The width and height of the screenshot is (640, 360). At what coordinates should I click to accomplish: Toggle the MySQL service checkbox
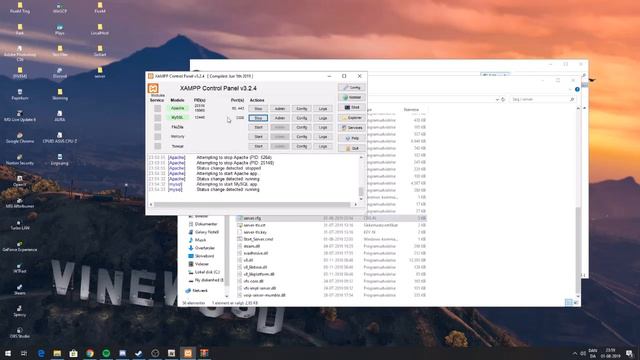point(158,118)
